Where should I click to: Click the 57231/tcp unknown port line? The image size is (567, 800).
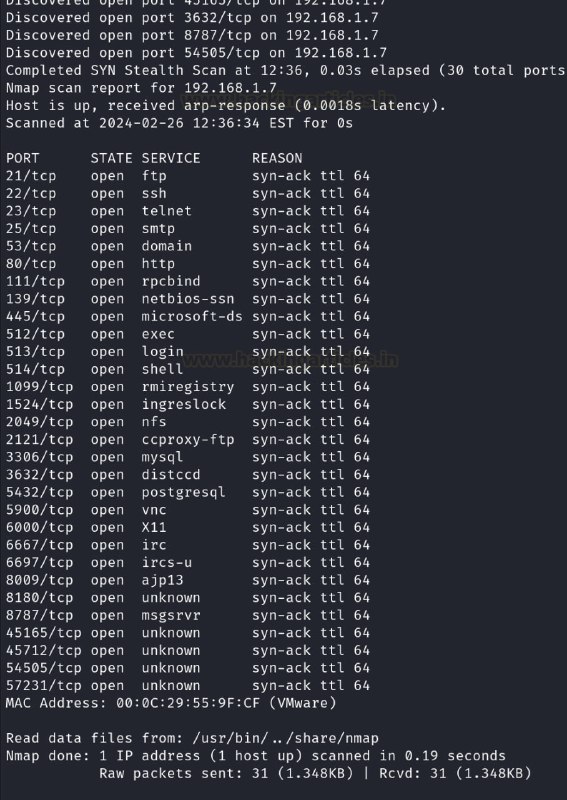[x=188, y=686]
